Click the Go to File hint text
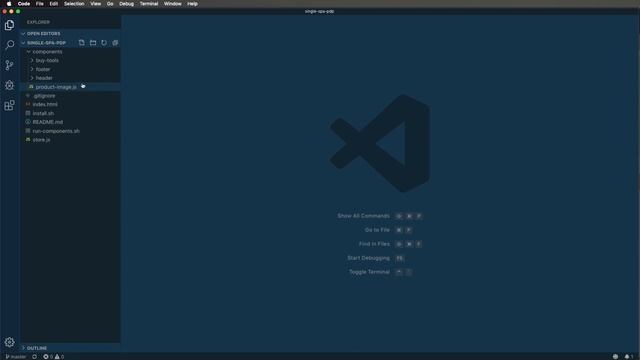Image resolution: width=640 pixels, height=360 pixels. pyautogui.click(x=377, y=230)
